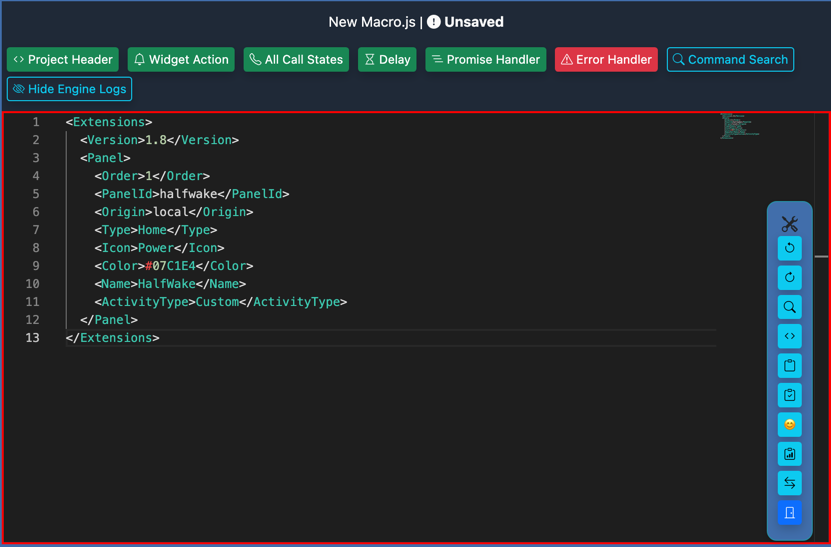Insert a Project Header snippet
The width and height of the screenshot is (831, 547).
63,60
